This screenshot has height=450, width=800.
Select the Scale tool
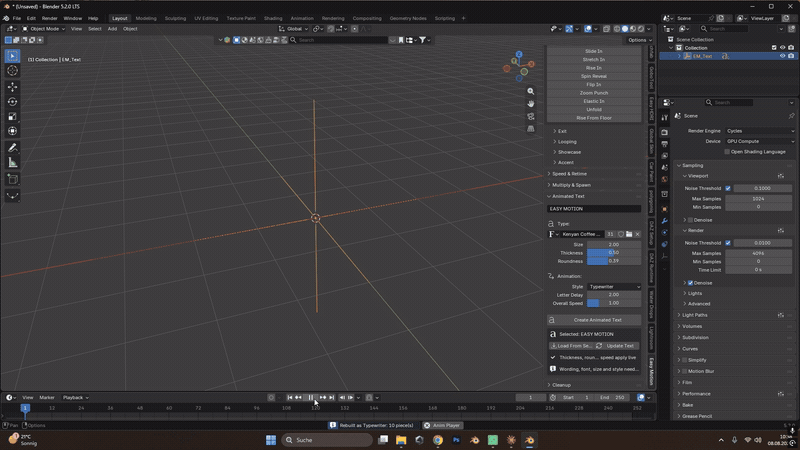(x=13, y=117)
